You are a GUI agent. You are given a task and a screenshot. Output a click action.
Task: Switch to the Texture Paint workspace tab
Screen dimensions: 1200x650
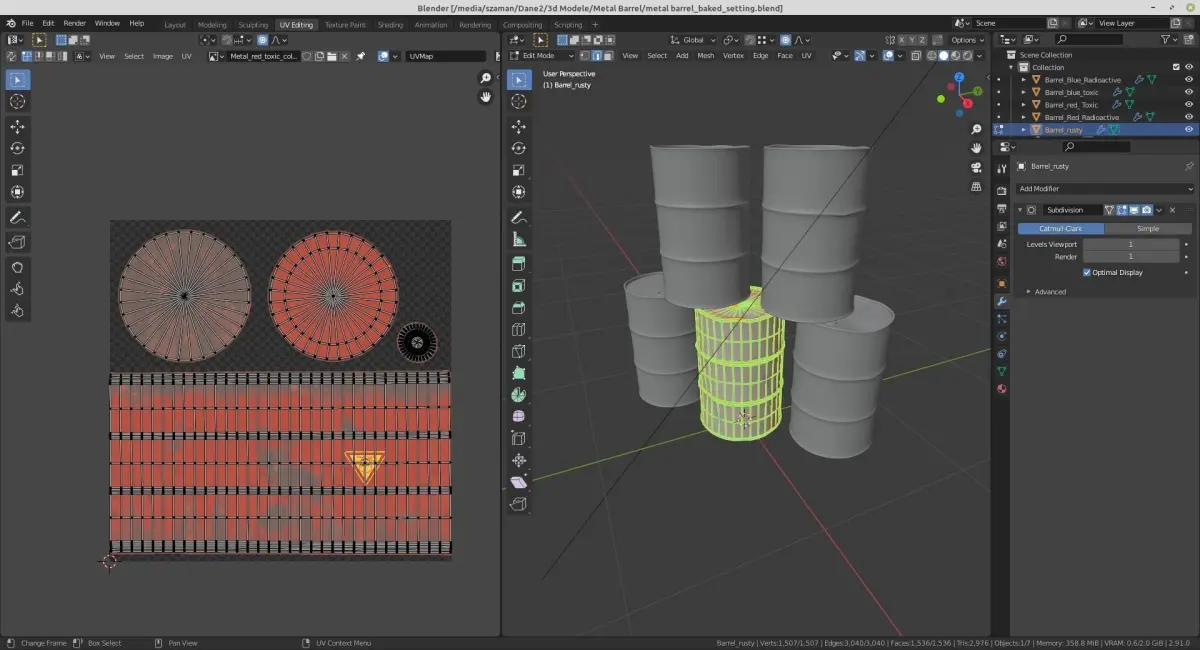(346, 24)
